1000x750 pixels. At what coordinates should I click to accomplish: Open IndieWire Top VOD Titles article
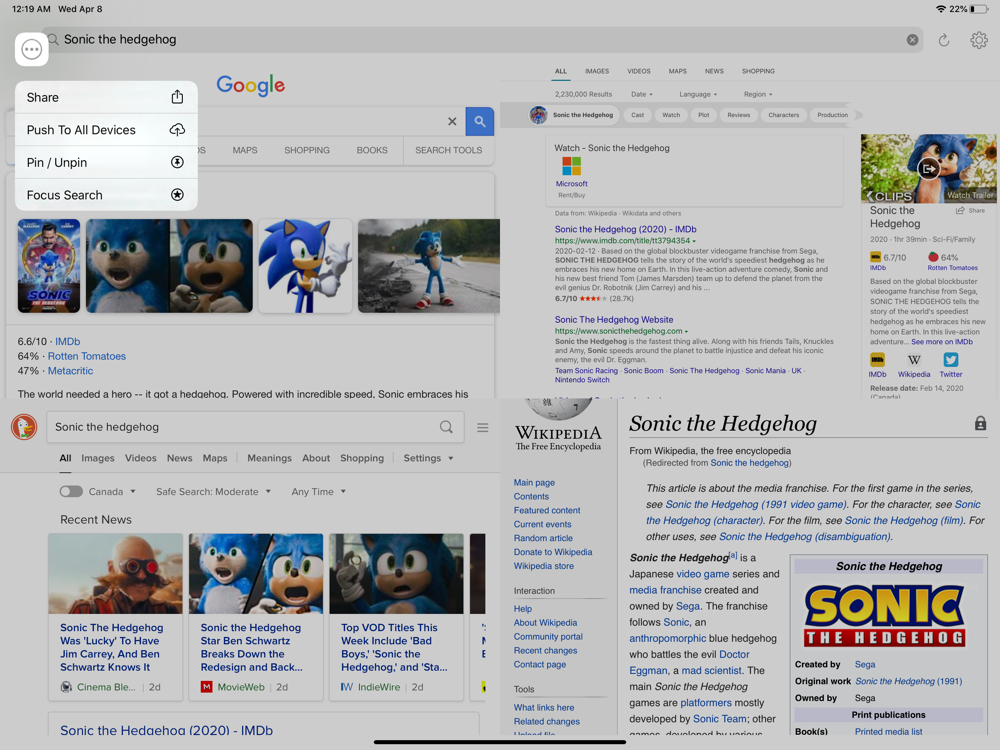tap(396, 617)
